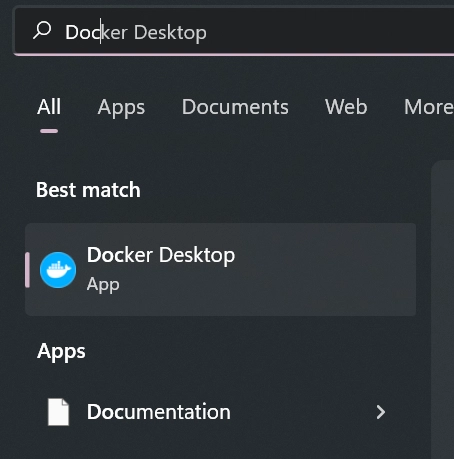Click the preview pane at right edge
The height and width of the screenshot is (459, 454).
click(442, 309)
